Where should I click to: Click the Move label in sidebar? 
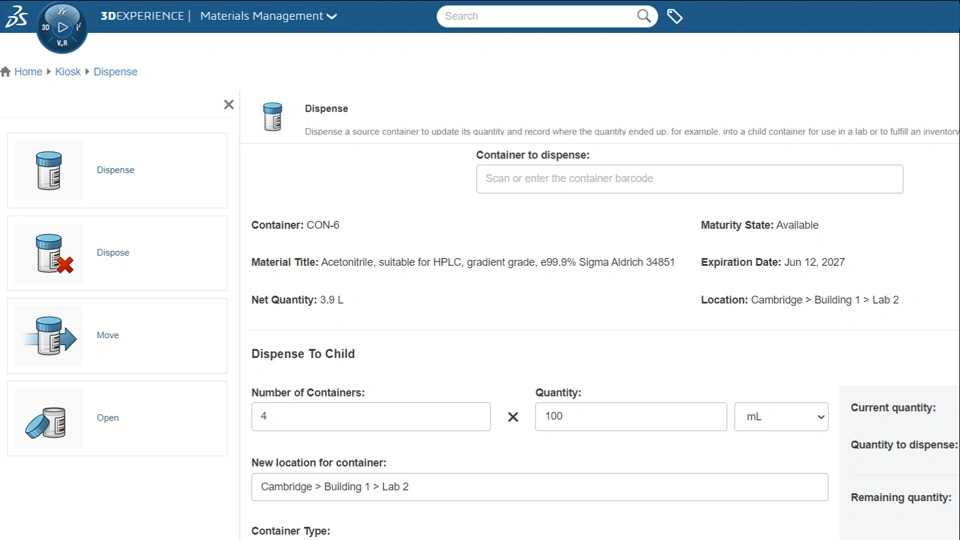point(108,335)
